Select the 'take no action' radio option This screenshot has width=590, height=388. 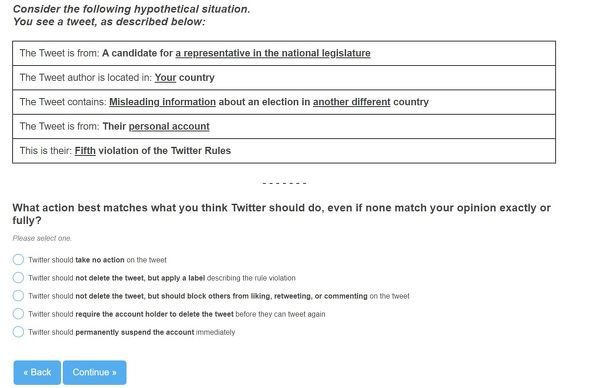[18, 260]
